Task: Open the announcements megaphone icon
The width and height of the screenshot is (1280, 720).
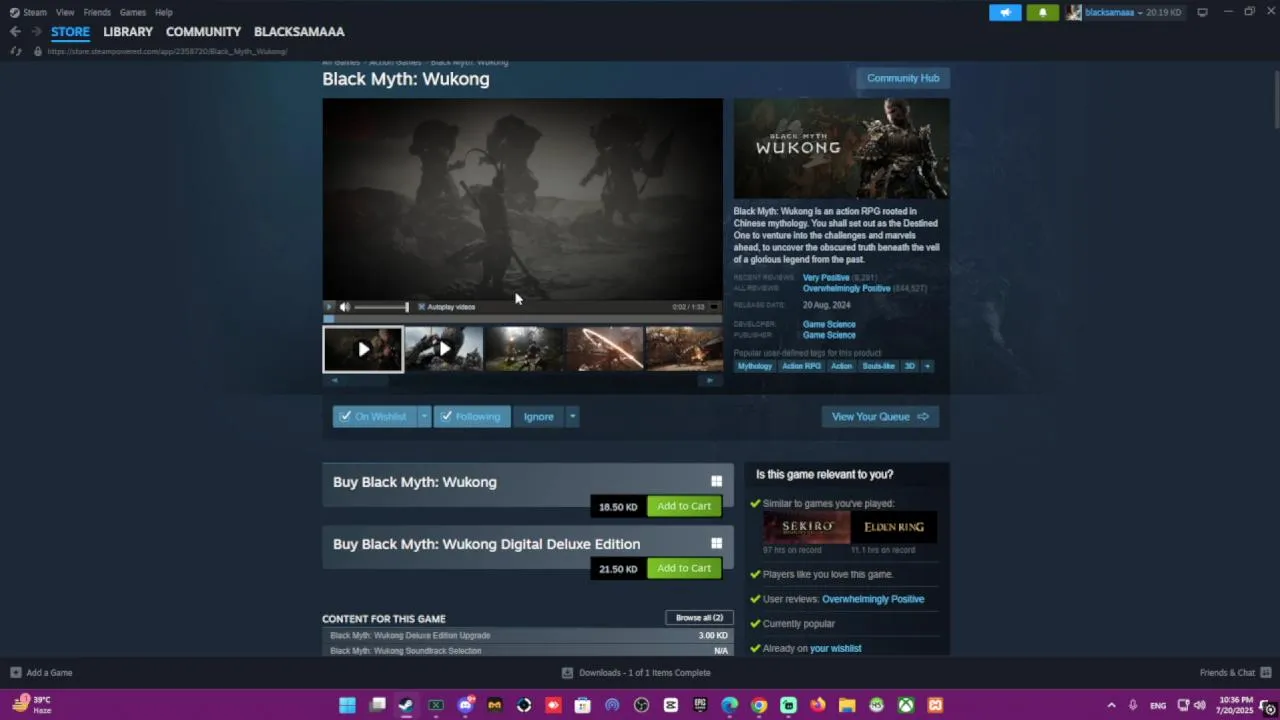Action: pyautogui.click(x=1005, y=12)
